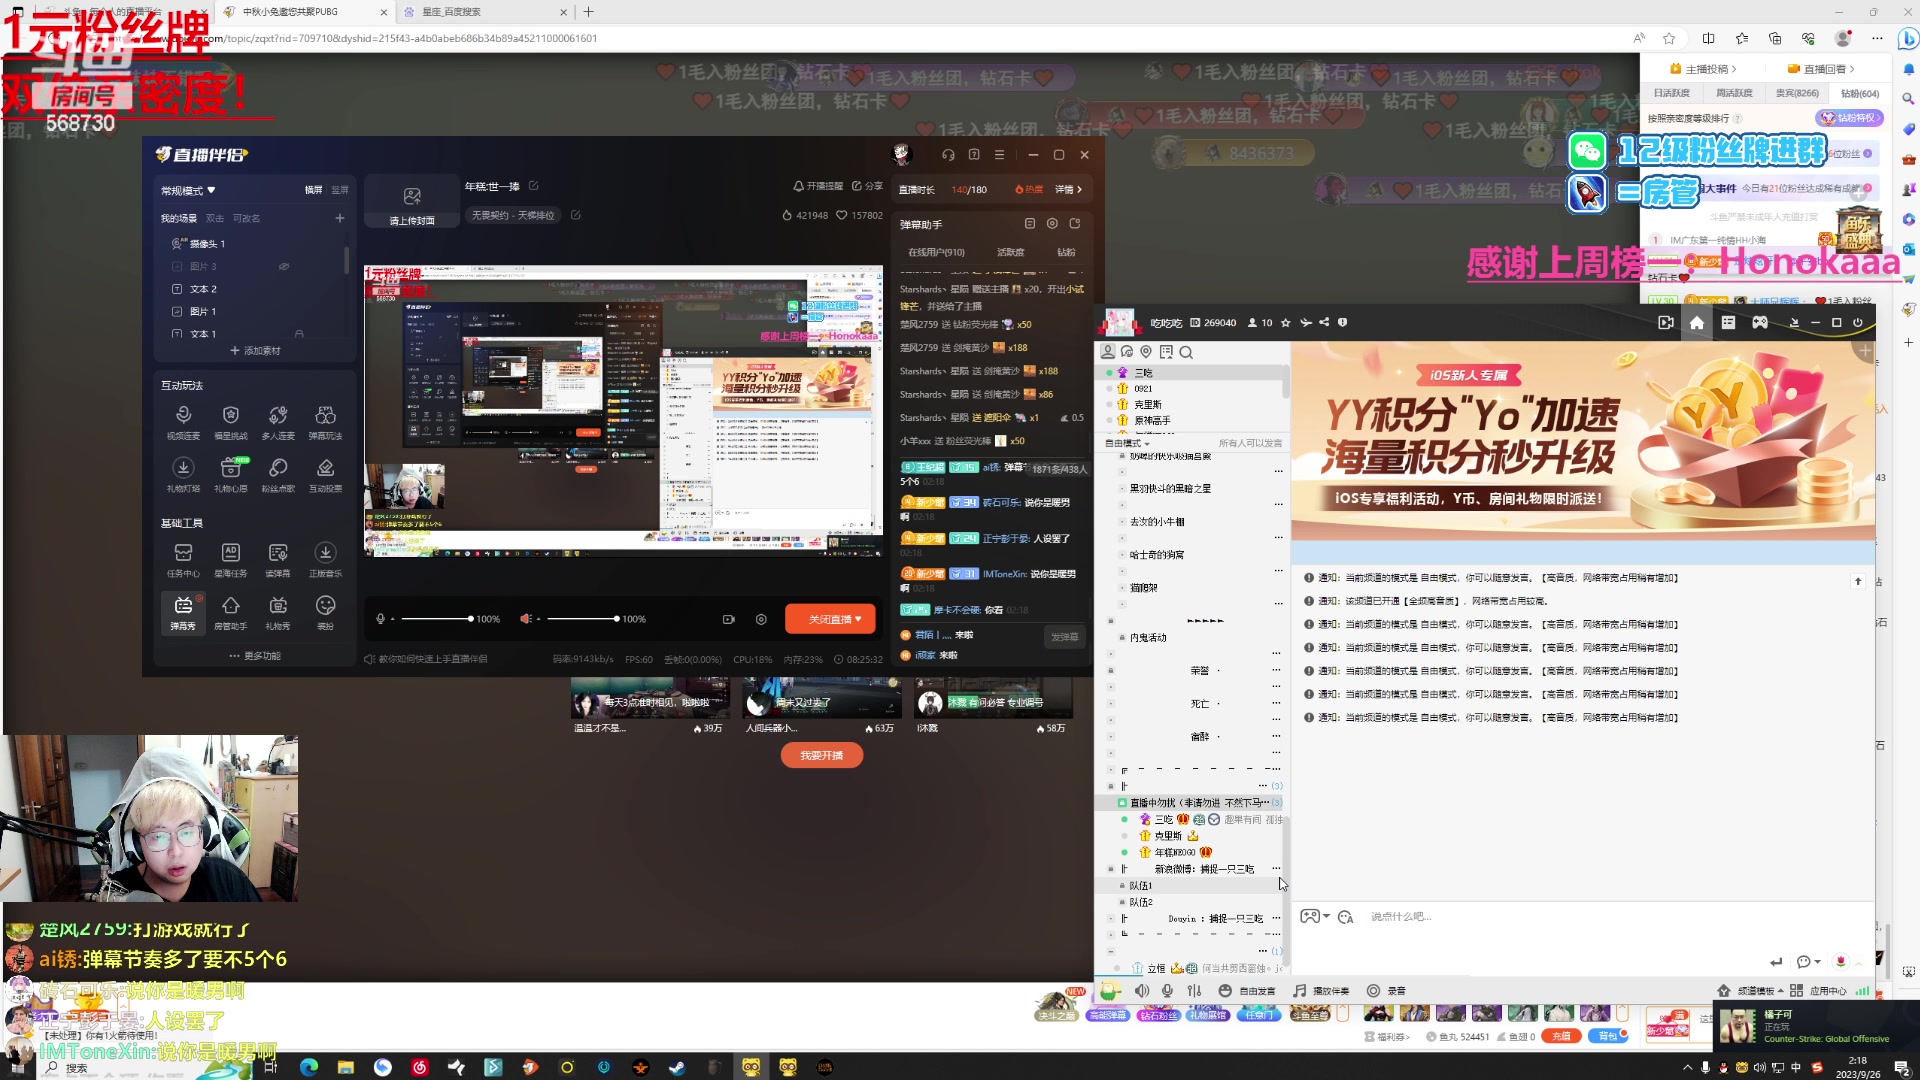
Task: Select 钻粉 tab in 弹幕助手
Action: coord(1067,252)
